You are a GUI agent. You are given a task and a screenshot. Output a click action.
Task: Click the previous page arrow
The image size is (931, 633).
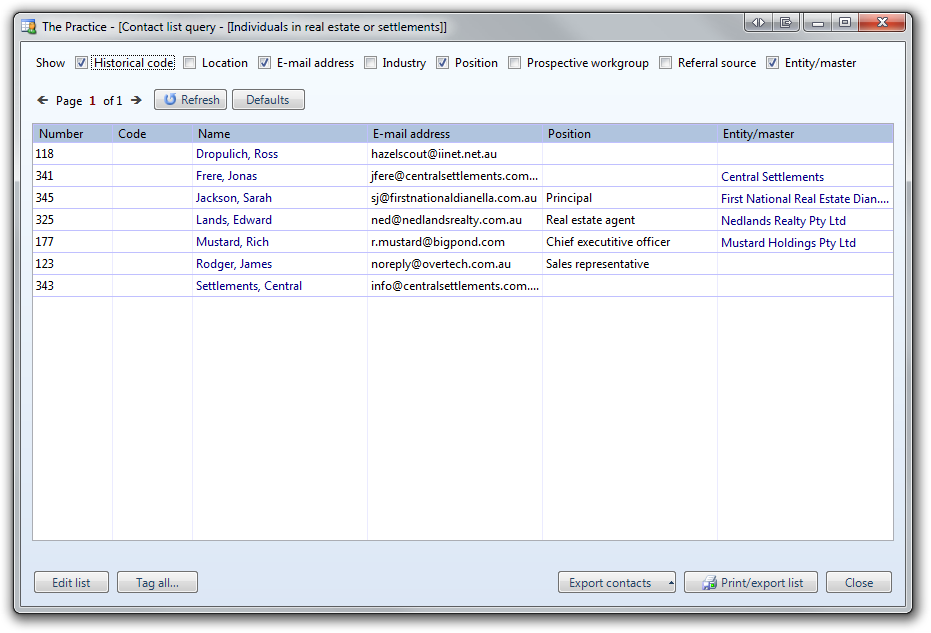pos(43,100)
